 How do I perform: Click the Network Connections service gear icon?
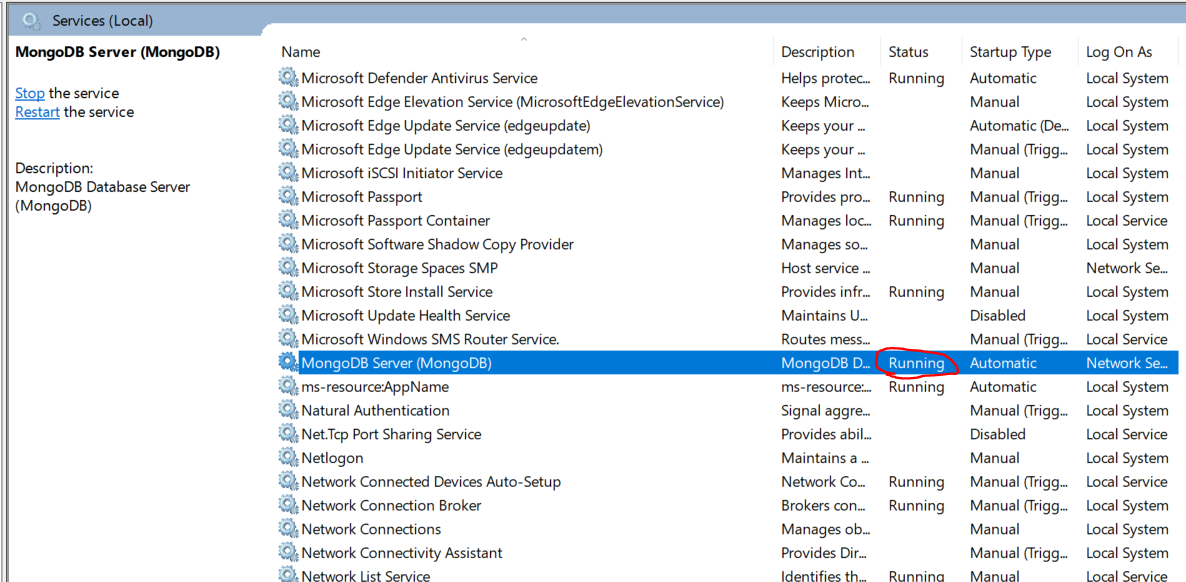(288, 529)
